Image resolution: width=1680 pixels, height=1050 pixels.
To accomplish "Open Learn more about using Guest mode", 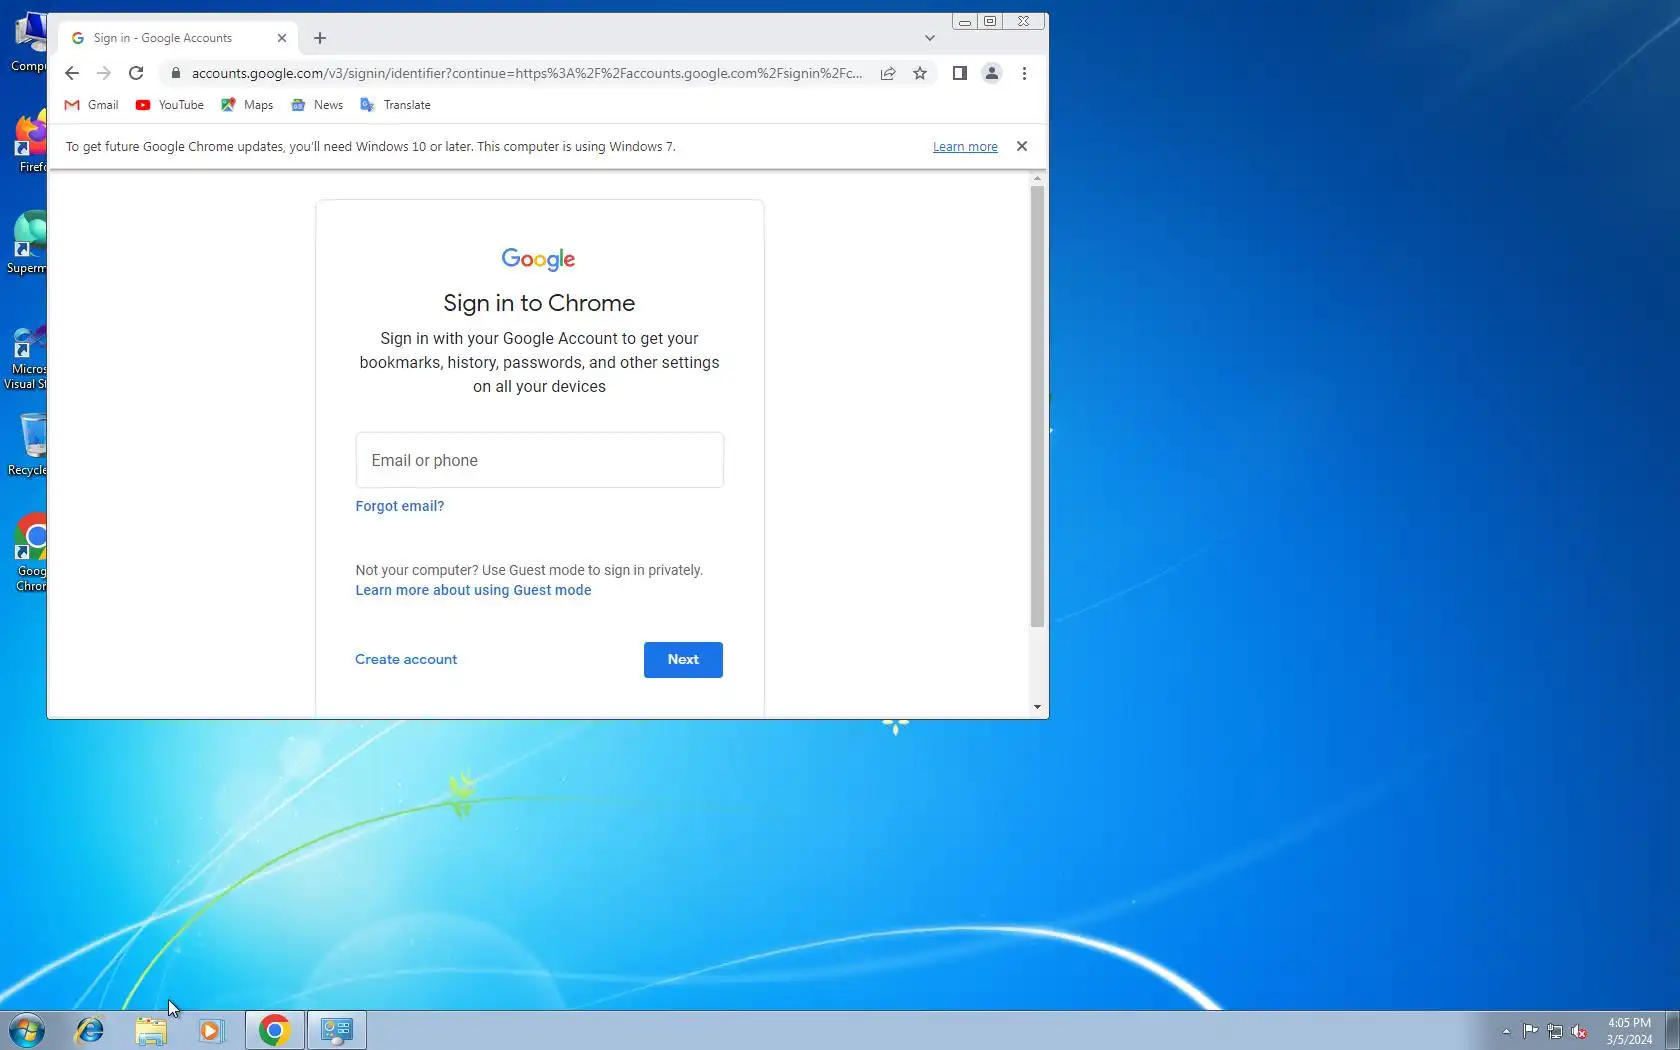I will (473, 590).
